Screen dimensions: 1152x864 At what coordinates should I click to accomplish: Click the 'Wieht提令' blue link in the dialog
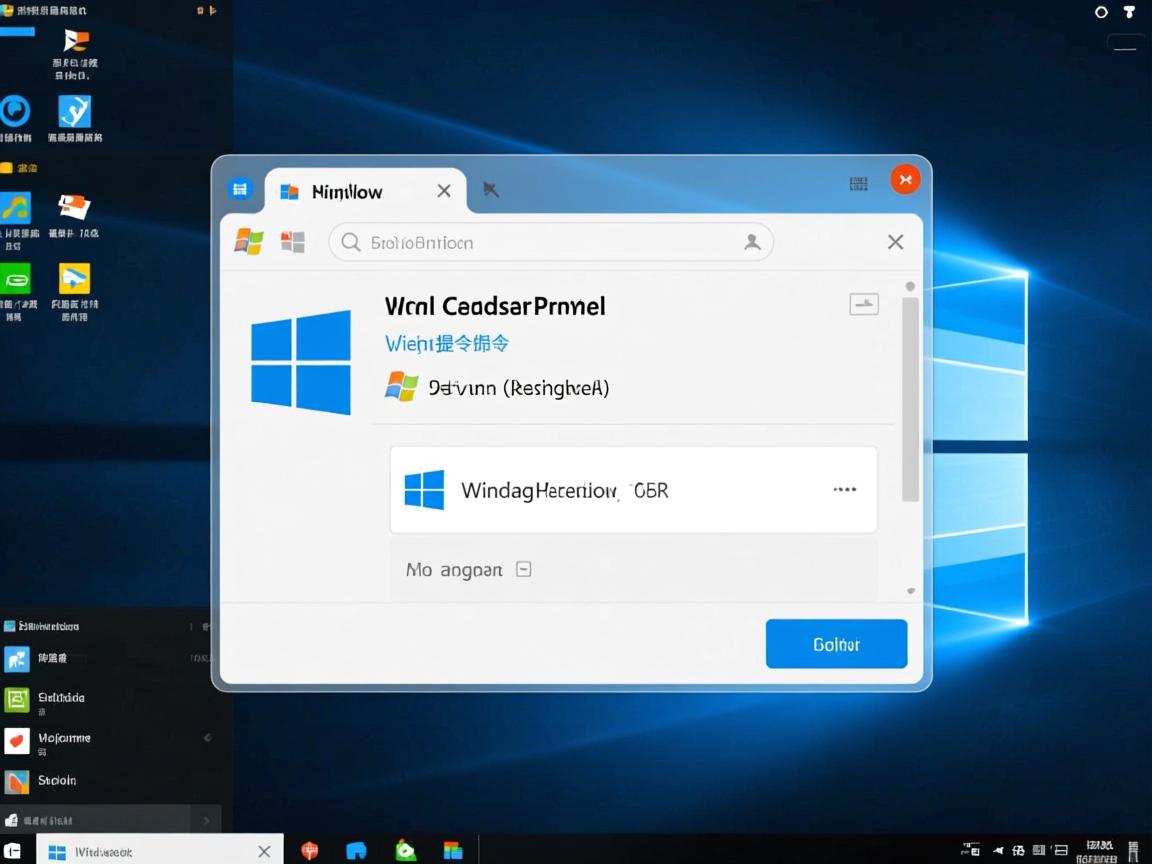pyautogui.click(x=446, y=343)
